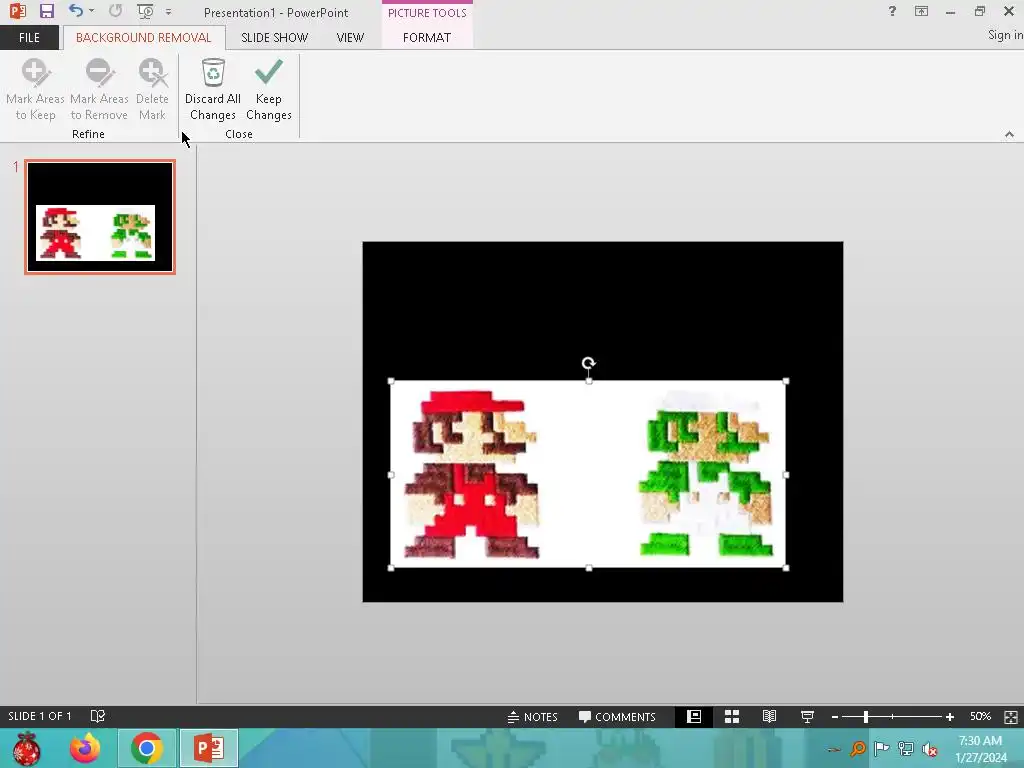
Task: Select the Delete Mark tool
Action: tap(152, 89)
